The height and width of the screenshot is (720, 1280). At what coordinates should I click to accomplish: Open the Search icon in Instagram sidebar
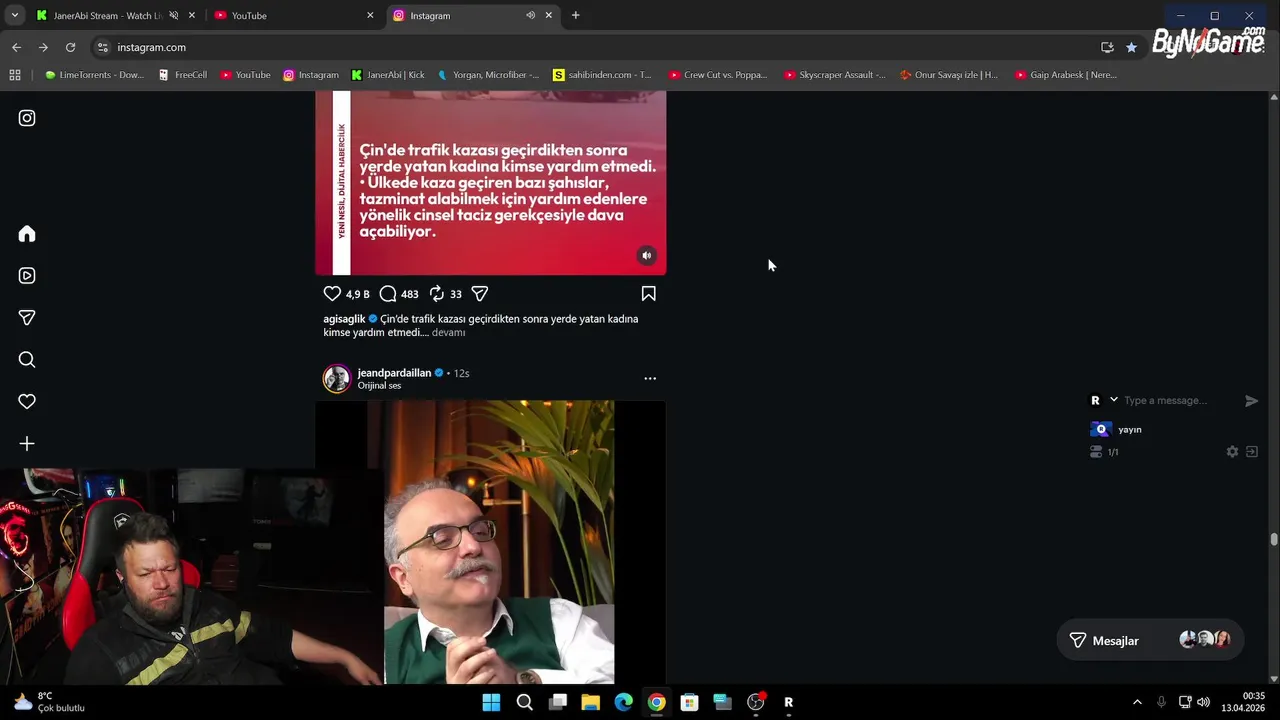pos(27,360)
